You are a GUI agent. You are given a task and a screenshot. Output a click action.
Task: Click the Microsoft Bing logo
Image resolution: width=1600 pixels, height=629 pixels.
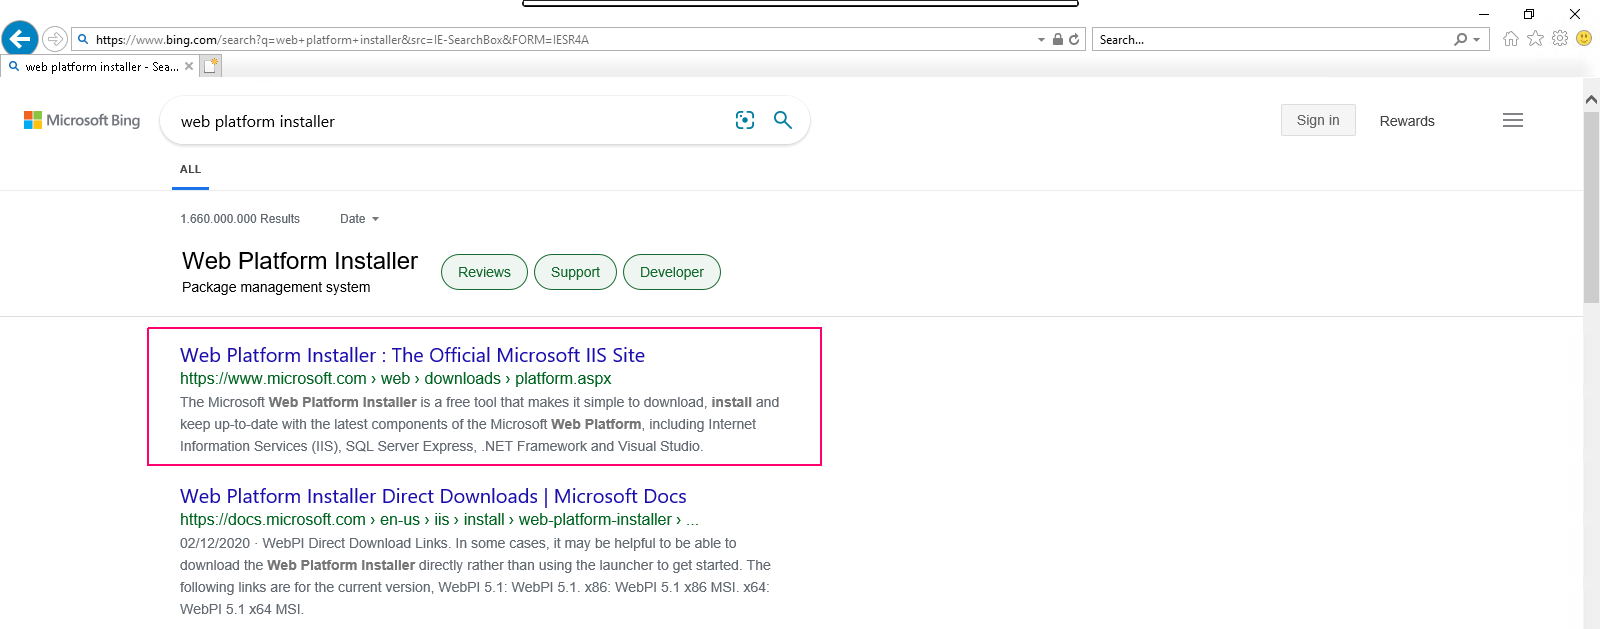[82, 120]
